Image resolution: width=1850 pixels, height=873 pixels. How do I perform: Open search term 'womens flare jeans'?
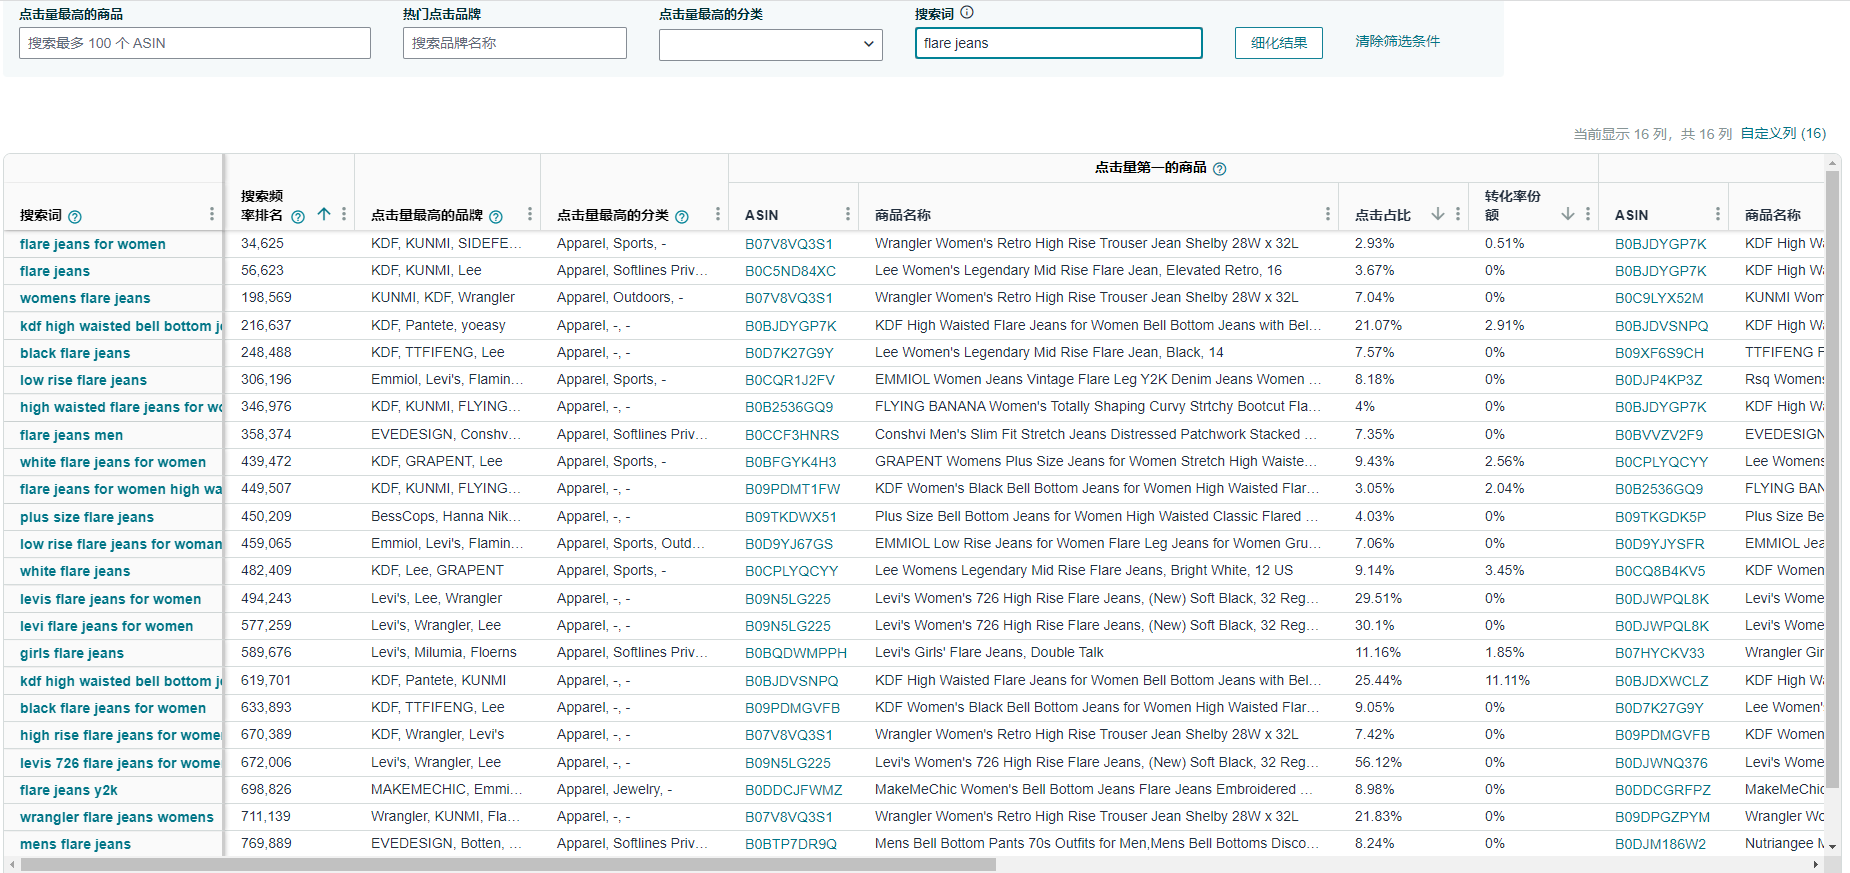pos(85,298)
